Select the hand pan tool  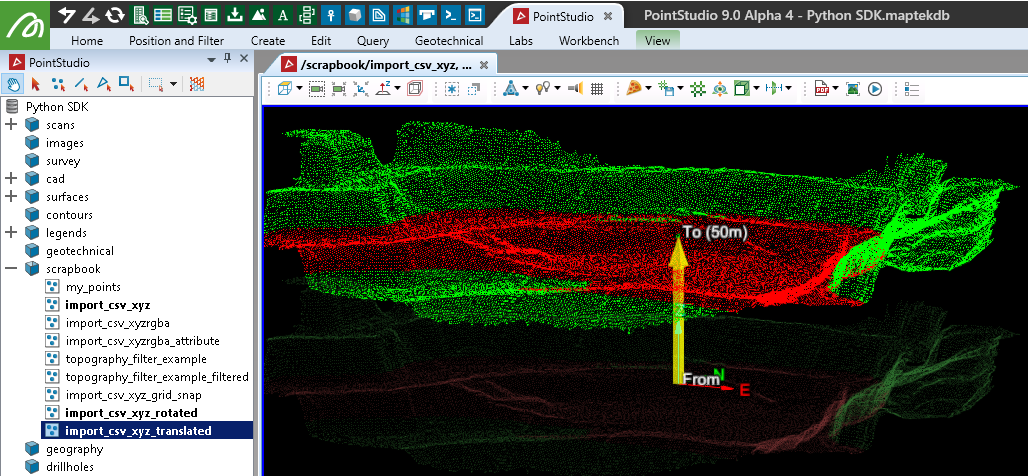[12, 84]
